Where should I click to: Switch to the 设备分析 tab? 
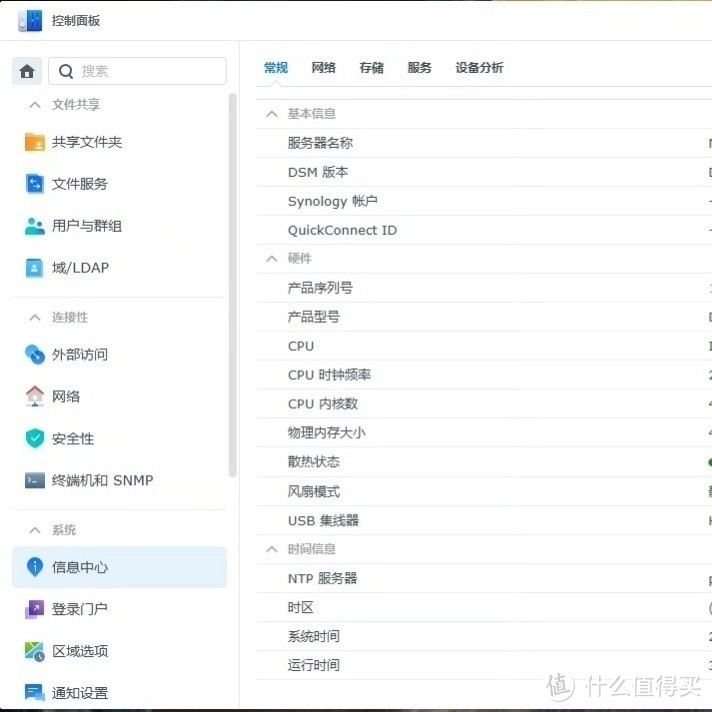[479, 68]
